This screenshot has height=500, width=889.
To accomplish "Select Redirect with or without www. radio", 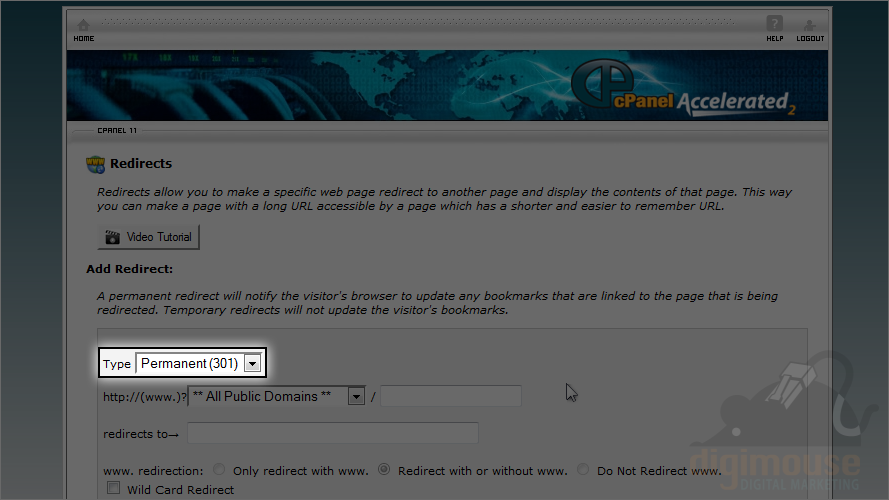I will 384,469.
